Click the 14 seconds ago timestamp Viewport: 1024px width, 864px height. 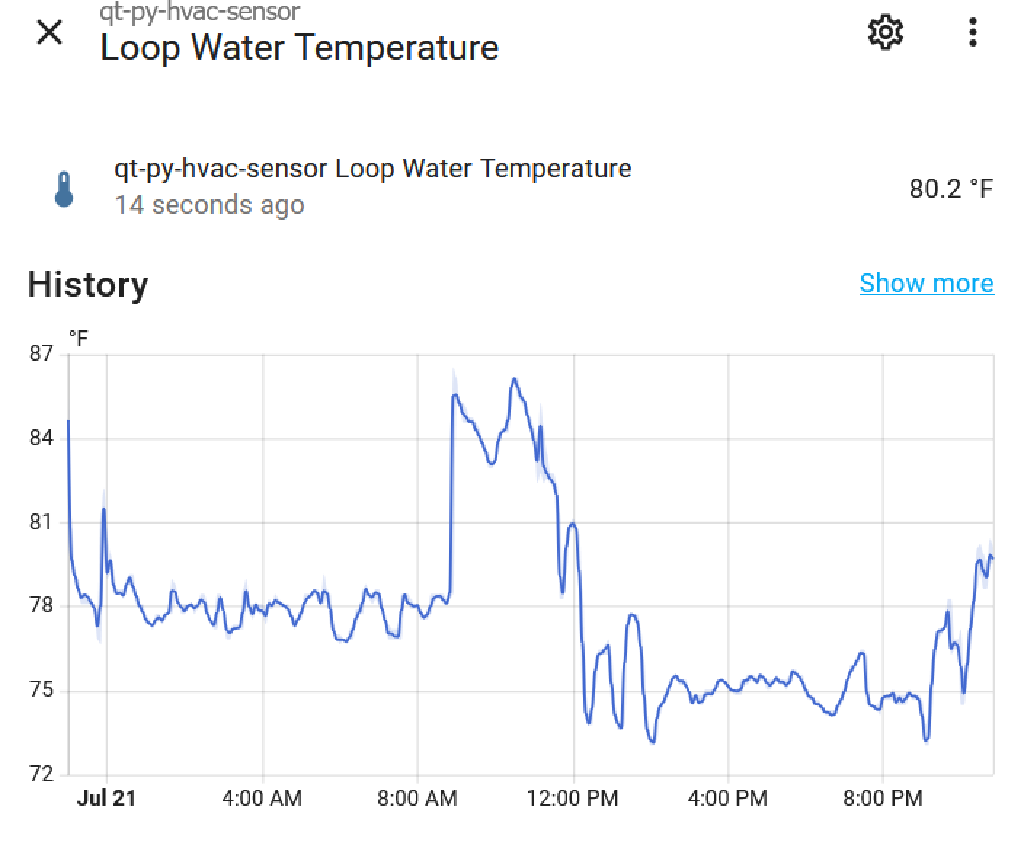[x=210, y=205]
